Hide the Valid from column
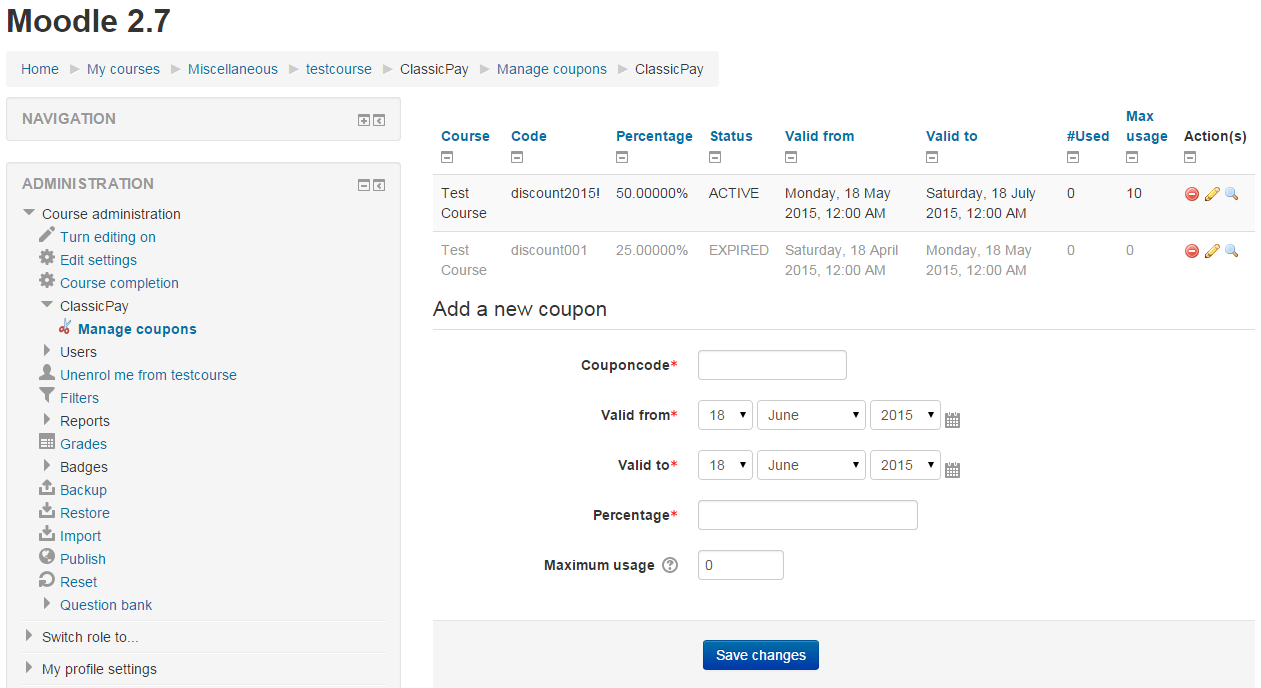Image resolution: width=1261 pixels, height=688 pixels. tap(791, 157)
